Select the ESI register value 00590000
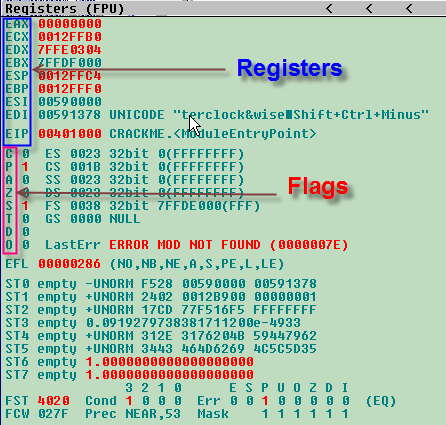The height and width of the screenshot is (425, 446). (x=70, y=102)
